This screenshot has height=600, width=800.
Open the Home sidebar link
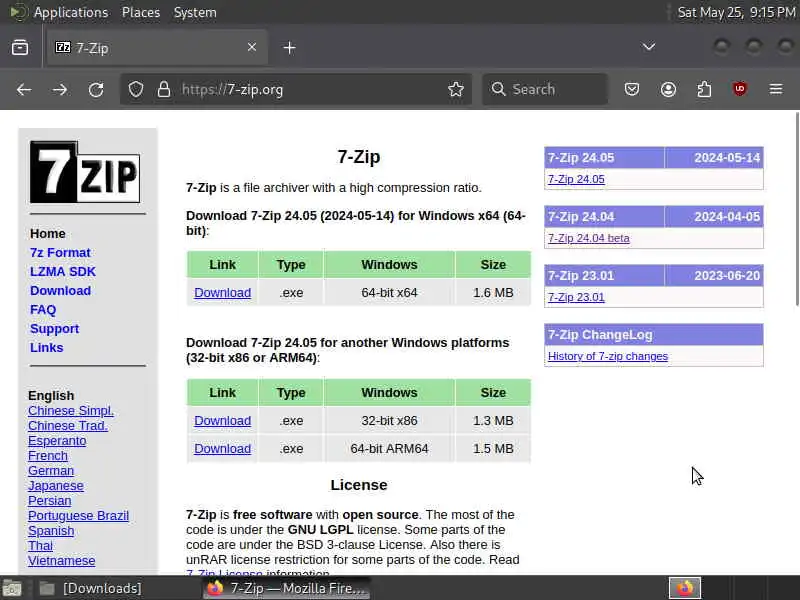[x=47, y=234]
